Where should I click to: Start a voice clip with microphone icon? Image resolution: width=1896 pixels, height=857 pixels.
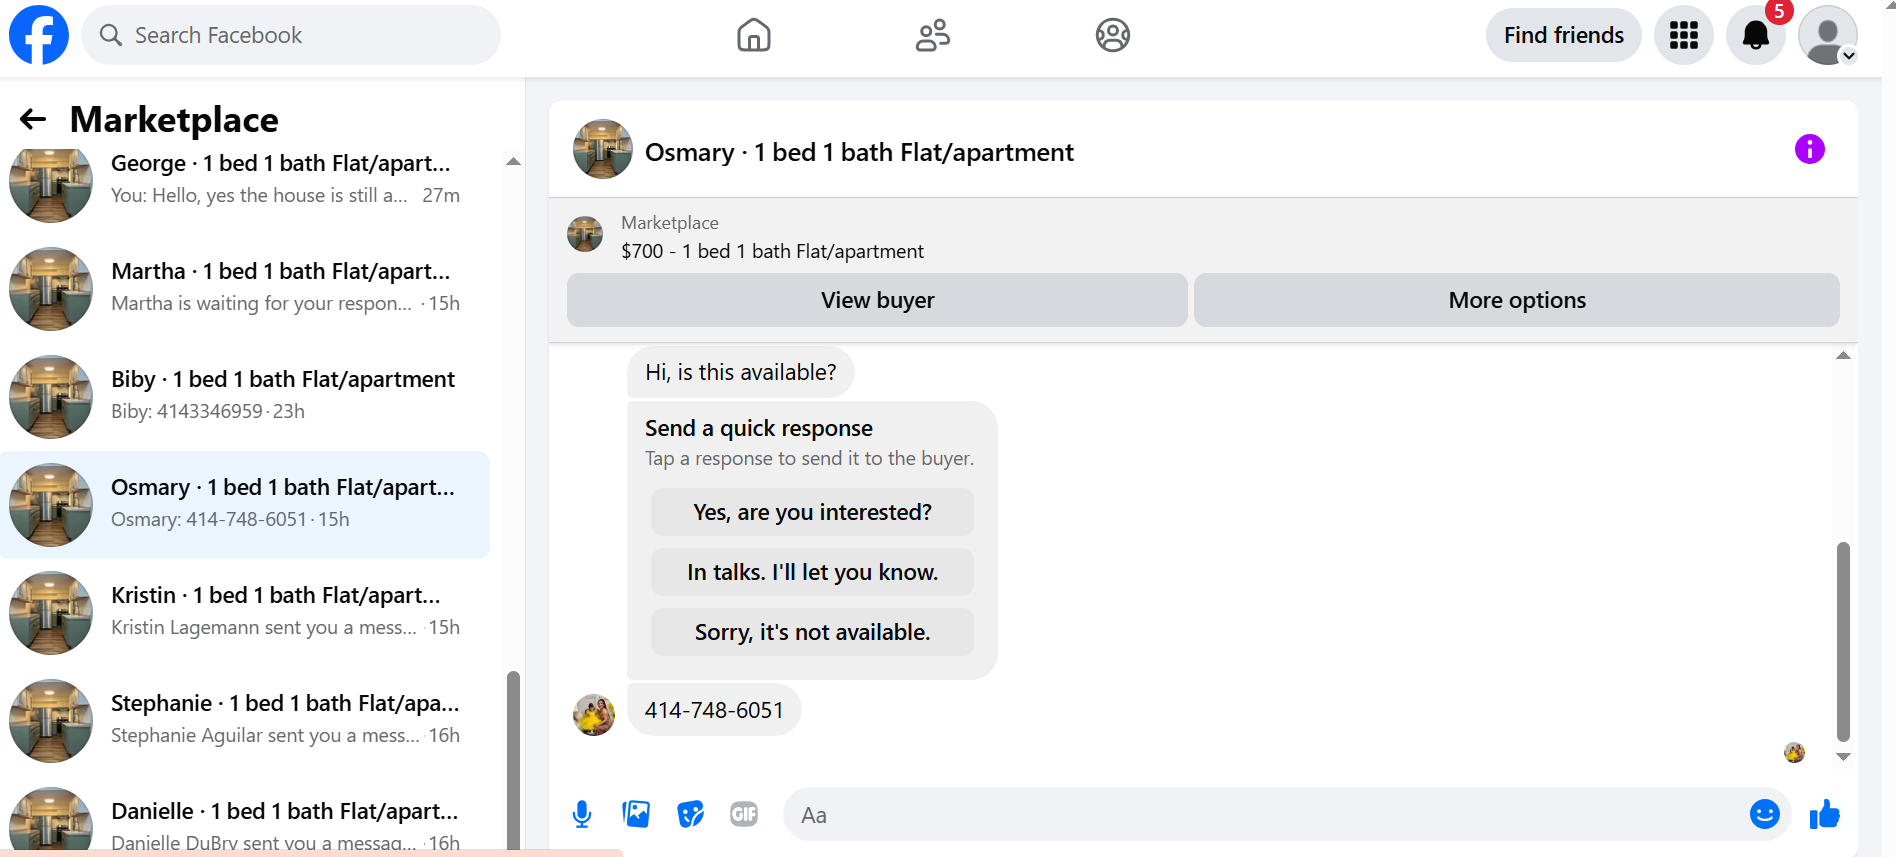pyautogui.click(x=582, y=814)
